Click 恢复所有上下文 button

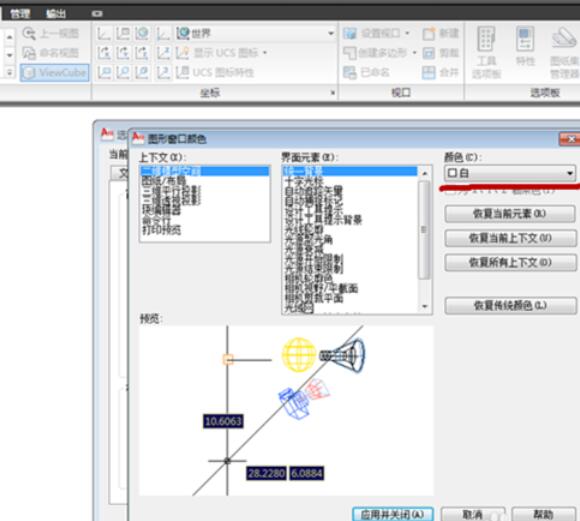point(510,263)
